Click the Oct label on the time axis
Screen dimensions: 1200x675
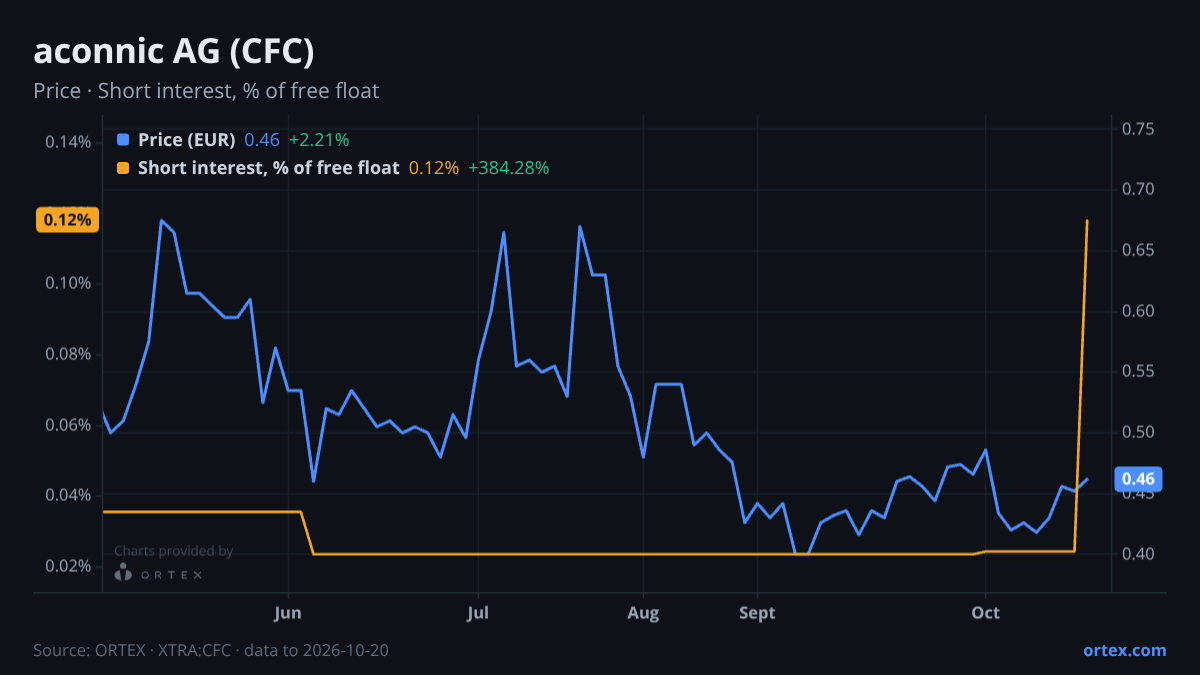point(986,613)
